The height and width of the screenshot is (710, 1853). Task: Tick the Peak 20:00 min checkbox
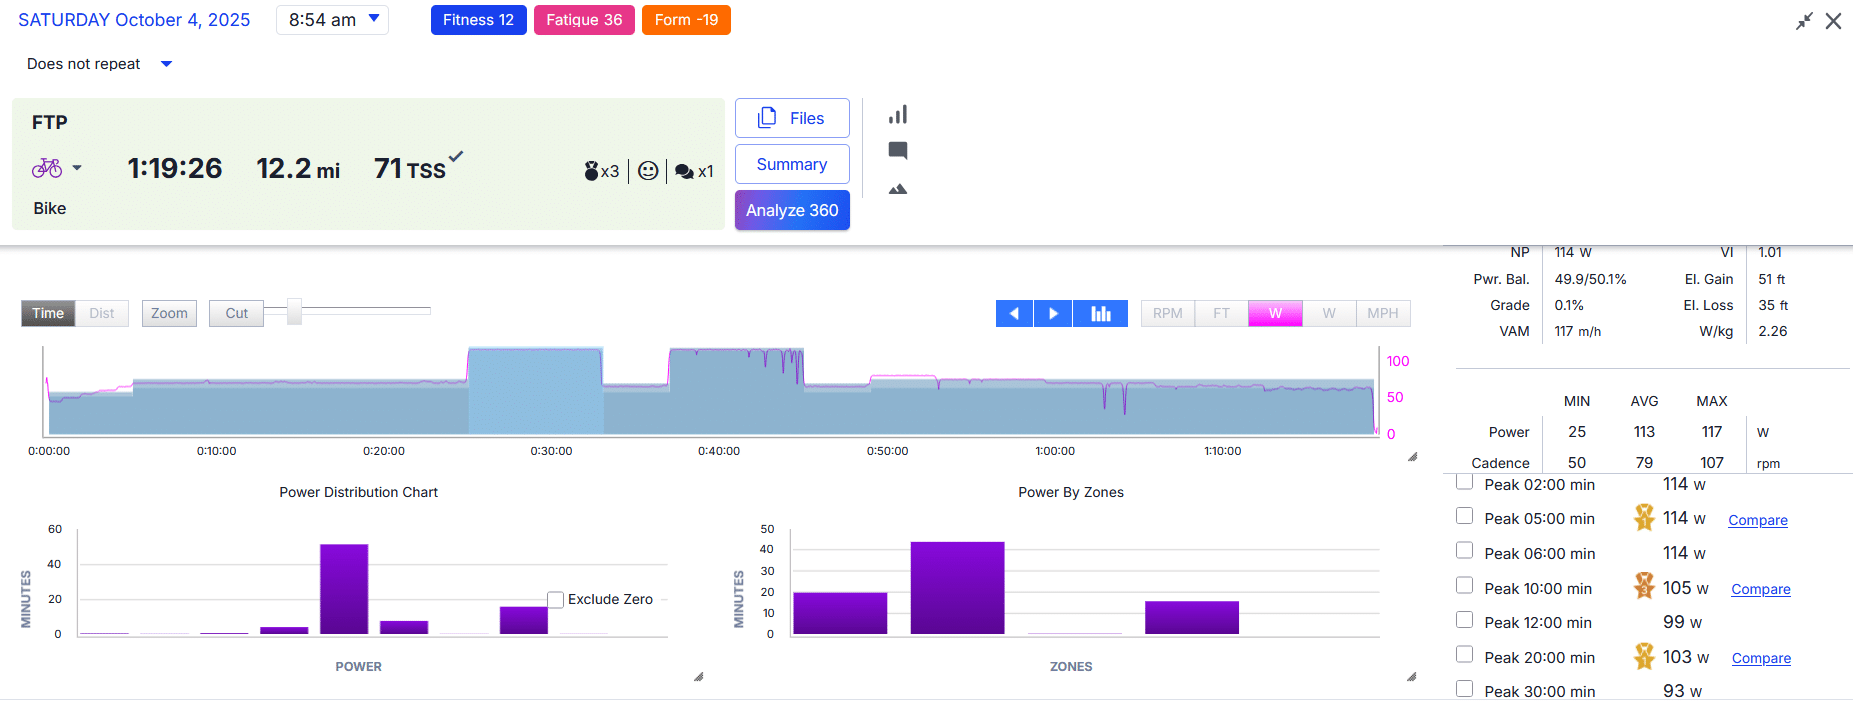pos(1465,655)
